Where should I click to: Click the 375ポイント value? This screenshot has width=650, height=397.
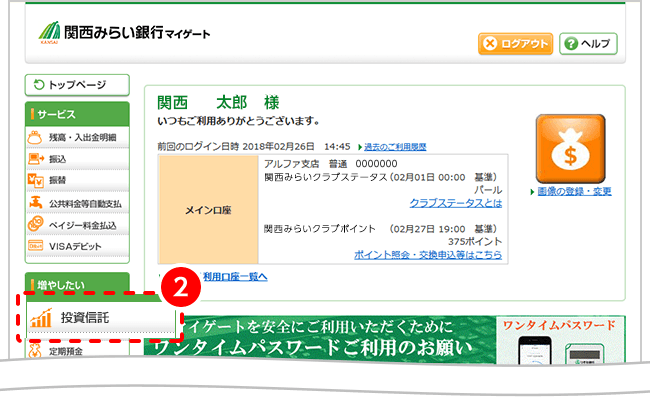pyautogui.click(x=475, y=241)
